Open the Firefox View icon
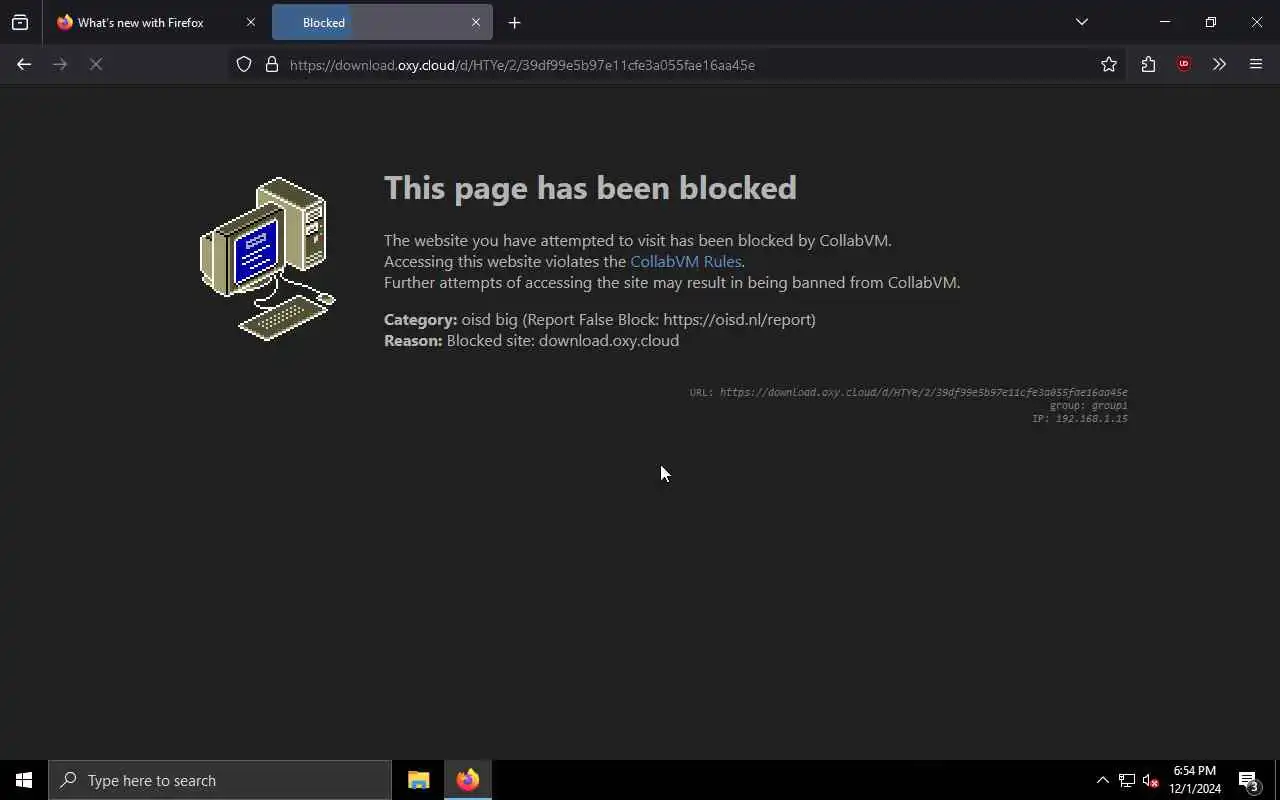Viewport: 1280px width, 800px height. click(x=20, y=22)
